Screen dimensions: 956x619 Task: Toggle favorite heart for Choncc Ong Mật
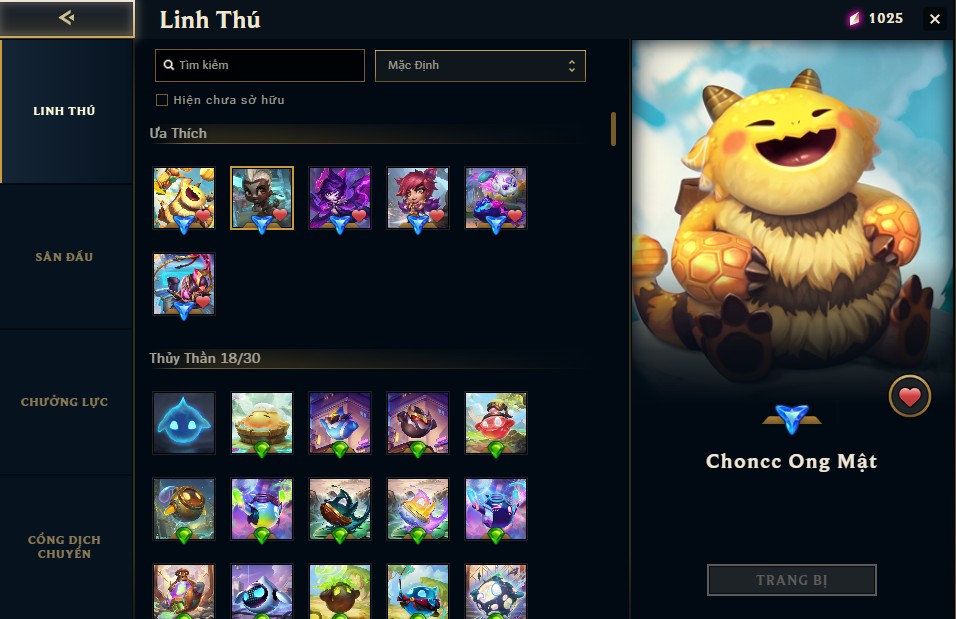pyautogui.click(x=910, y=396)
